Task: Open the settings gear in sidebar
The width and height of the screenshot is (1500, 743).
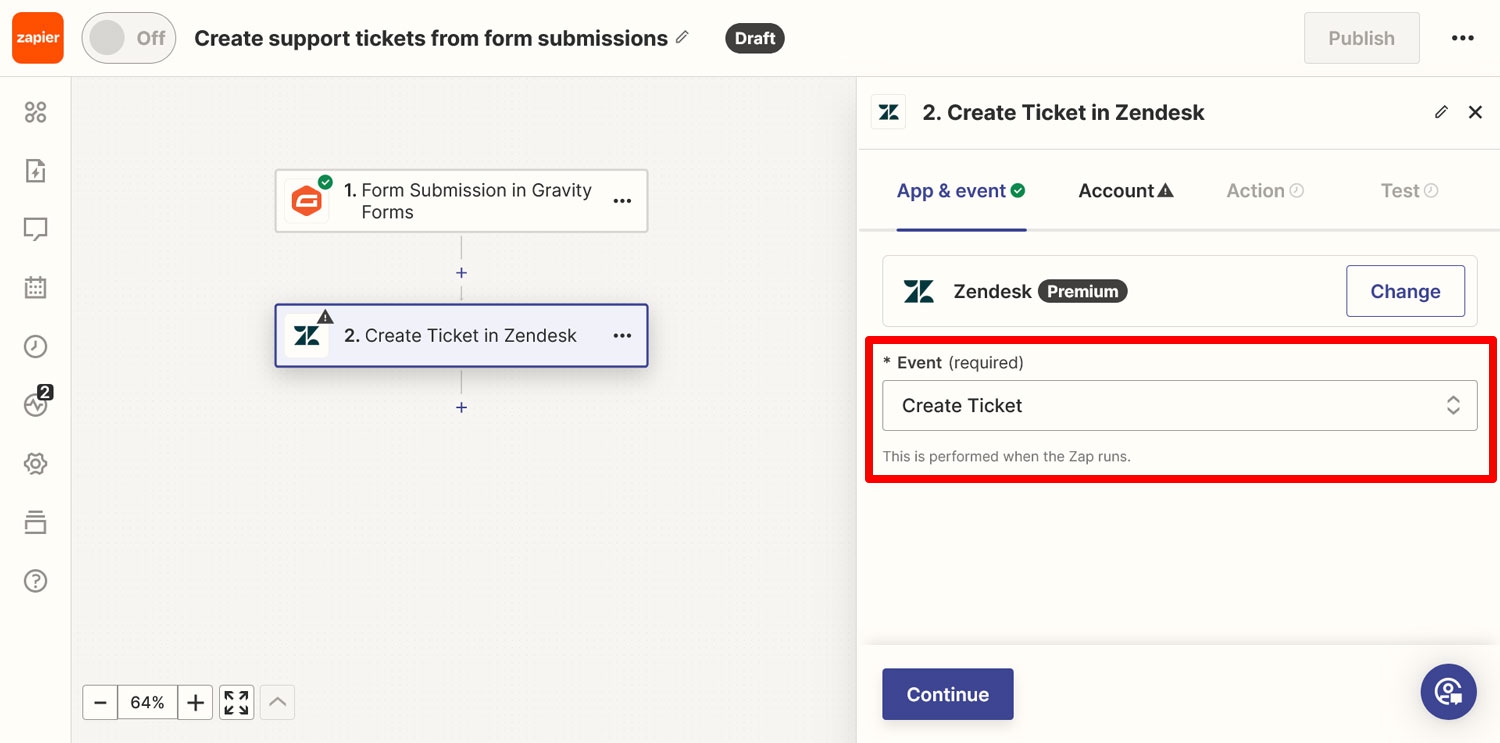Action: (x=35, y=464)
